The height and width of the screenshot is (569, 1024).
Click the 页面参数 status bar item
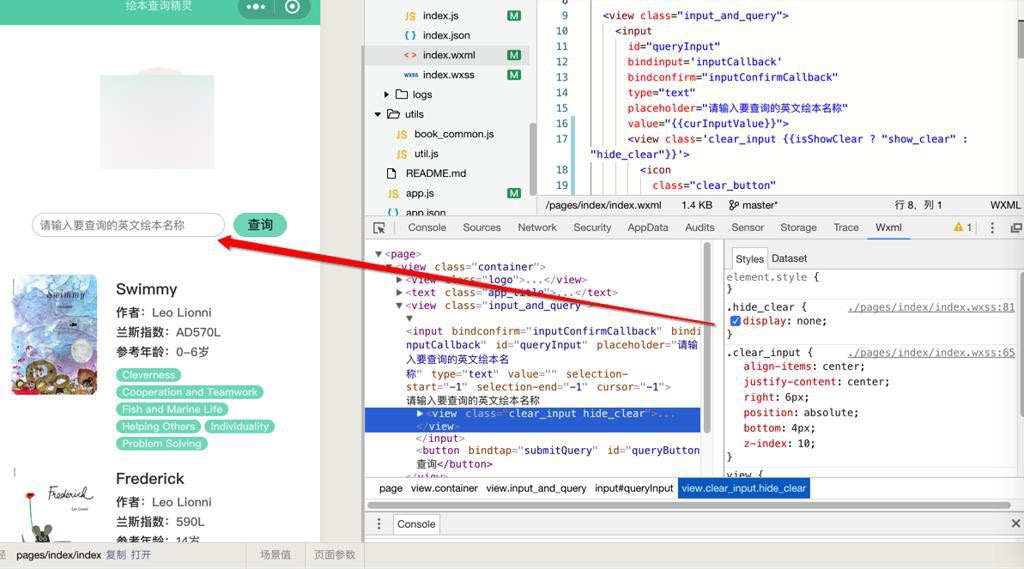coord(334,555)
